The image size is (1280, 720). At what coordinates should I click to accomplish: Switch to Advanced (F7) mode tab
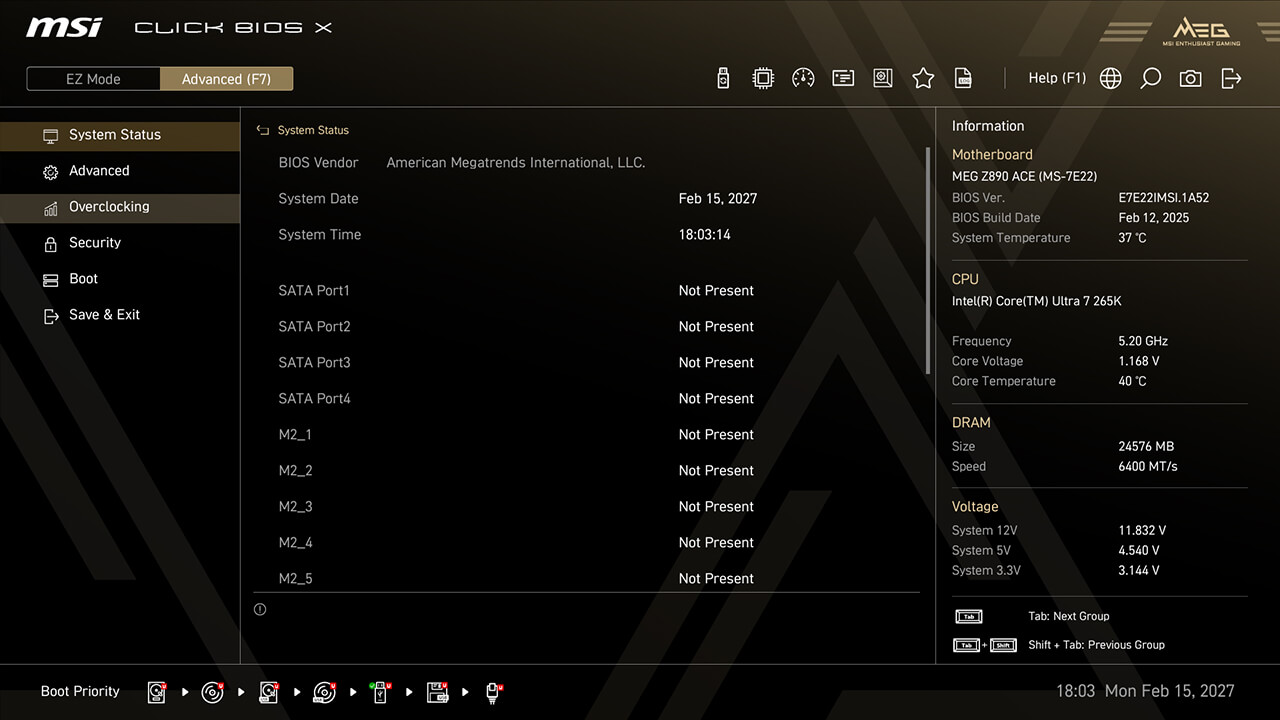(226, 79)
